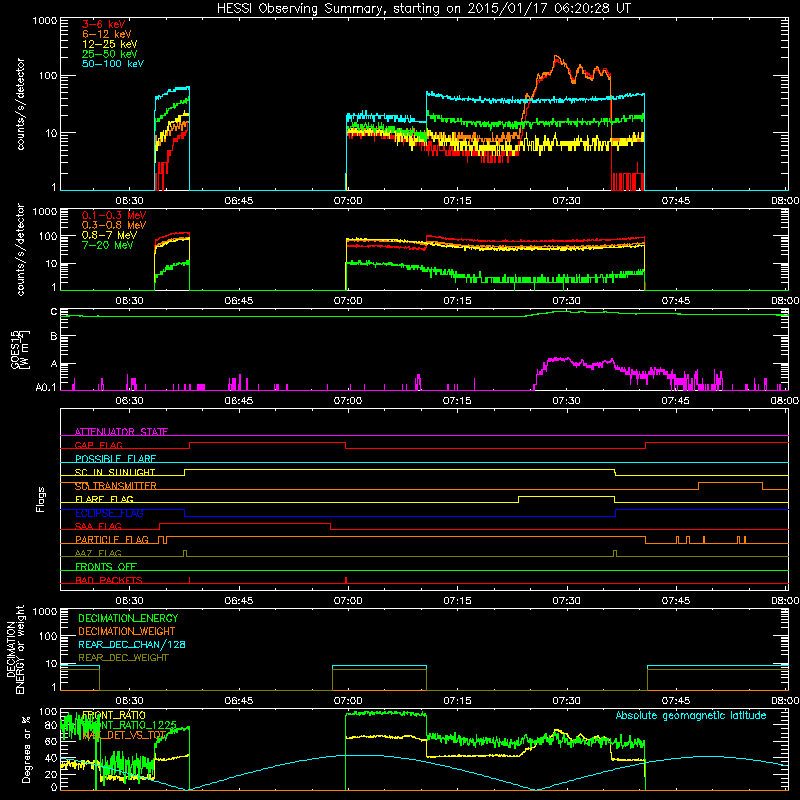800x800 pixels.
Task: Select the ECLIPSE_FLAG label
Action: click(109, 513)
